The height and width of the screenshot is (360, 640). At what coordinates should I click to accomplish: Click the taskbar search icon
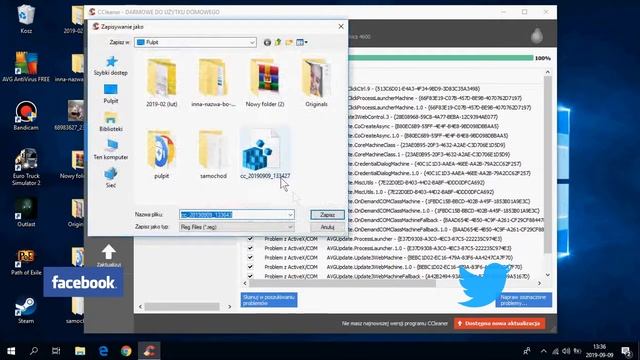click(x=33, y=351)
